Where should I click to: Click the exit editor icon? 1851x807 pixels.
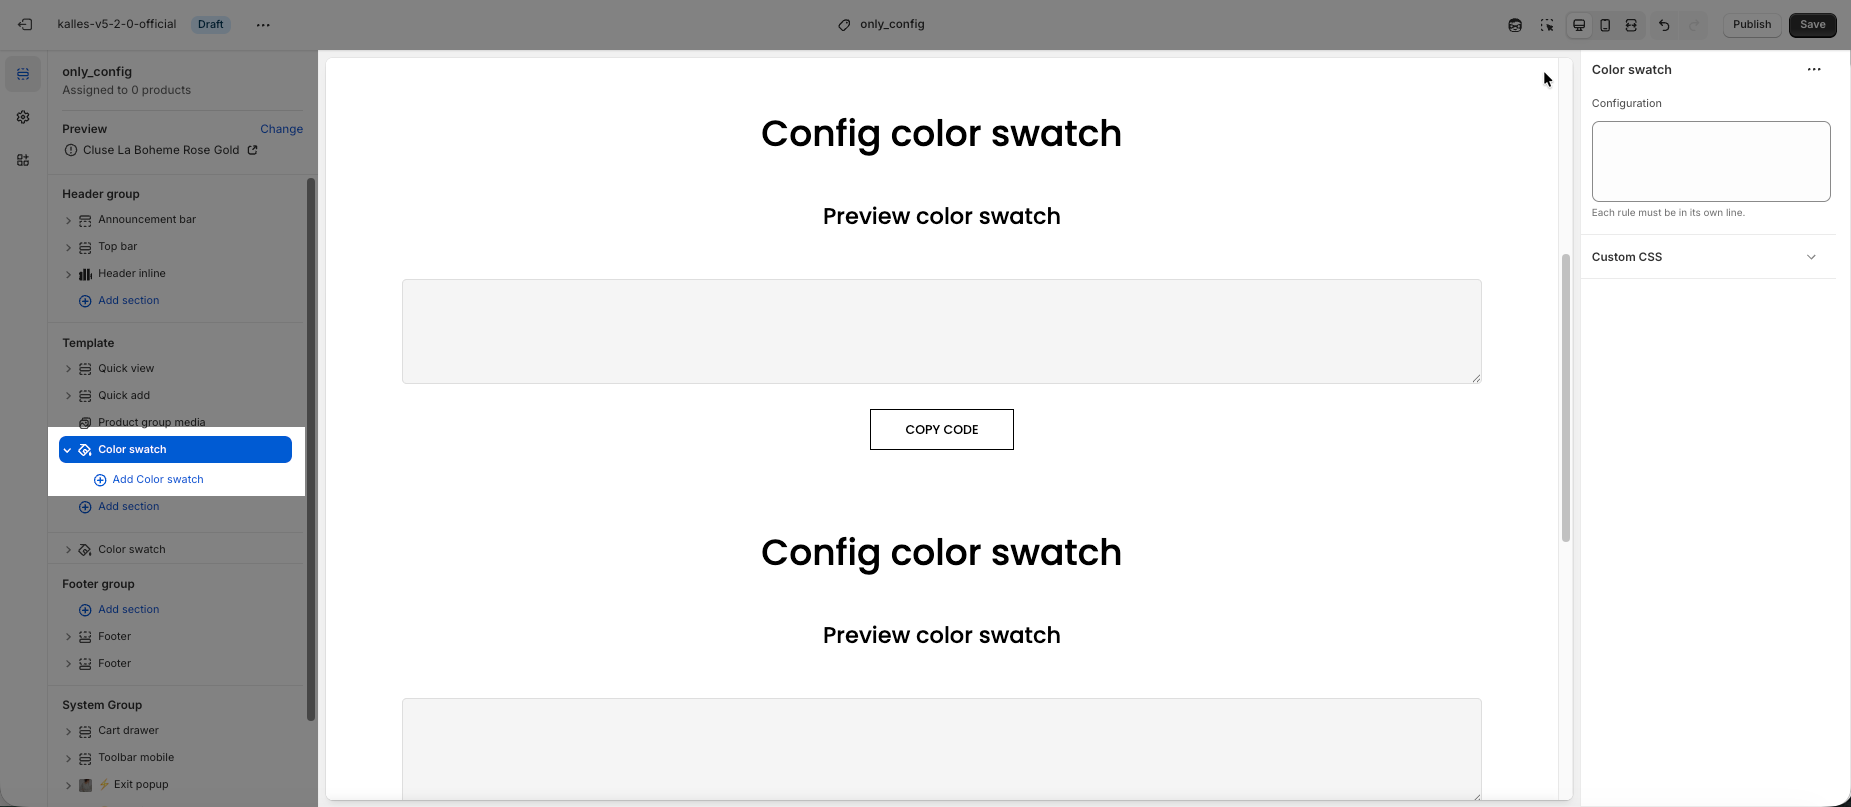coord(25,24)
